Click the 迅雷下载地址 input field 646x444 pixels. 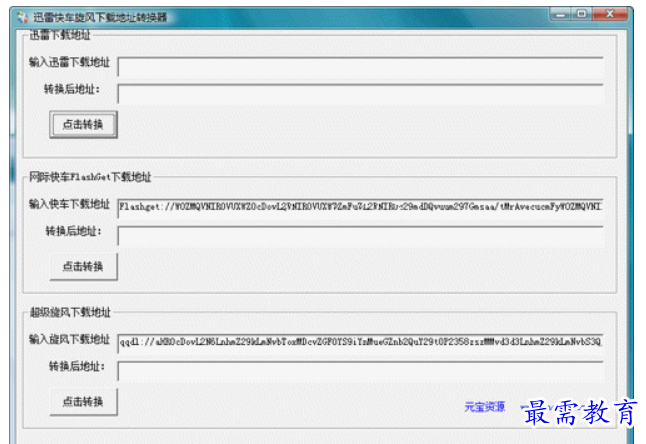click(x=360, y=67)
